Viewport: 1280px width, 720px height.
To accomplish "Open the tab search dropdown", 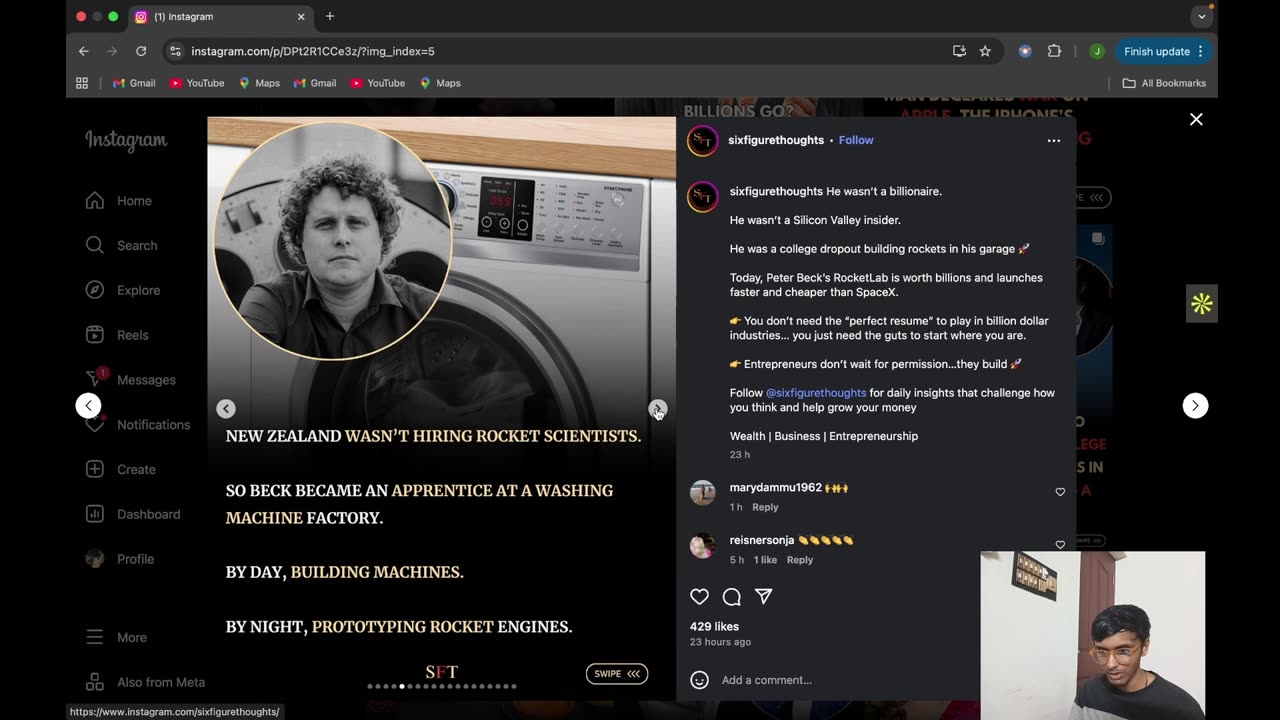I will coord(1202,17).
